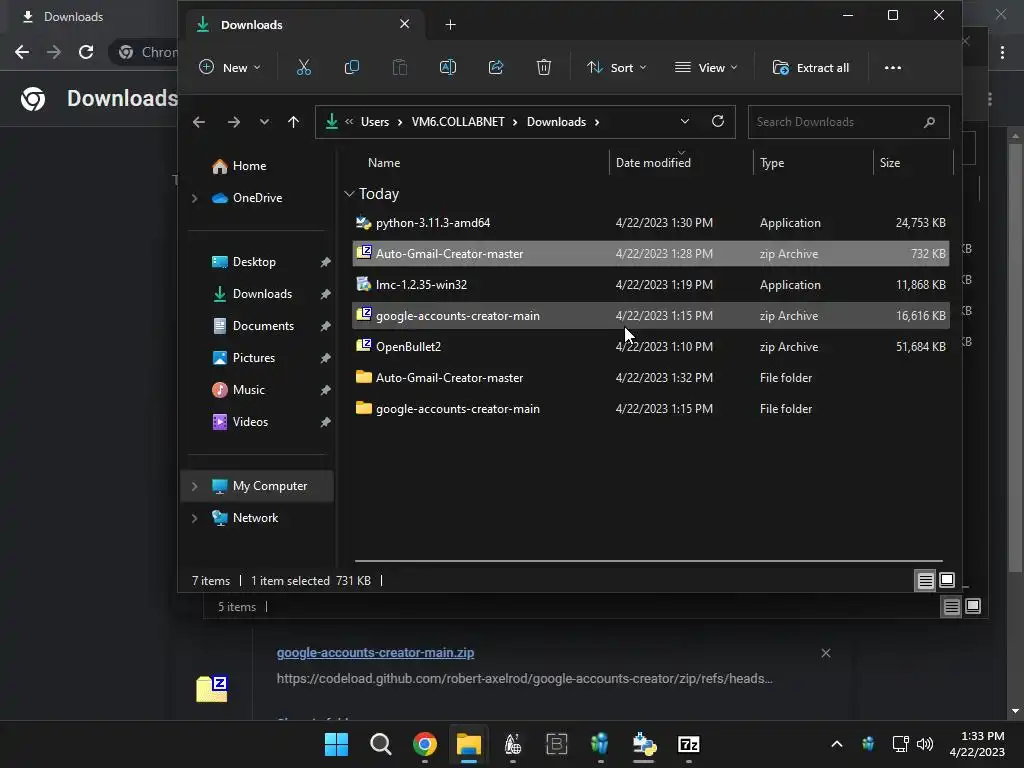The height and width of the screenshot is (768, 1024).
Task: Select python-3.11.3-amd64 file
Action: (650, 223)
